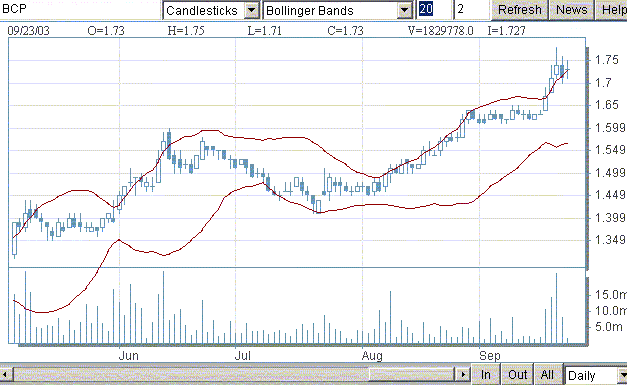Click the Refresh button

point(519,10)
